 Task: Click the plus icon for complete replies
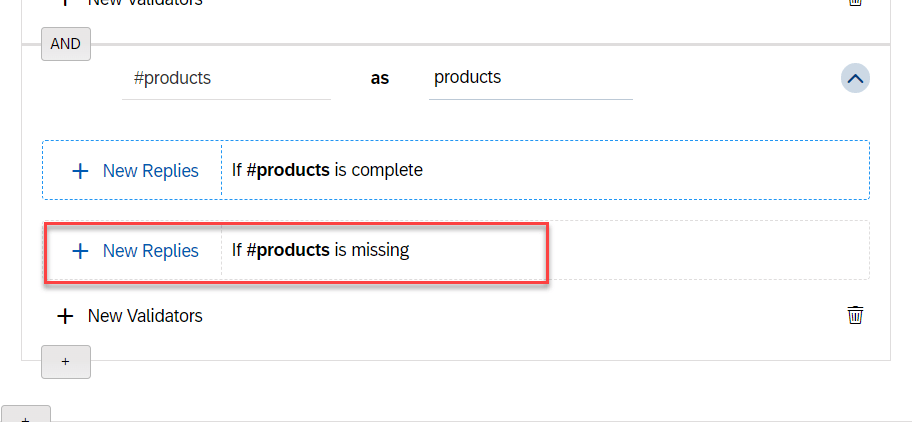pyautogui.click(x=80, y=171)
